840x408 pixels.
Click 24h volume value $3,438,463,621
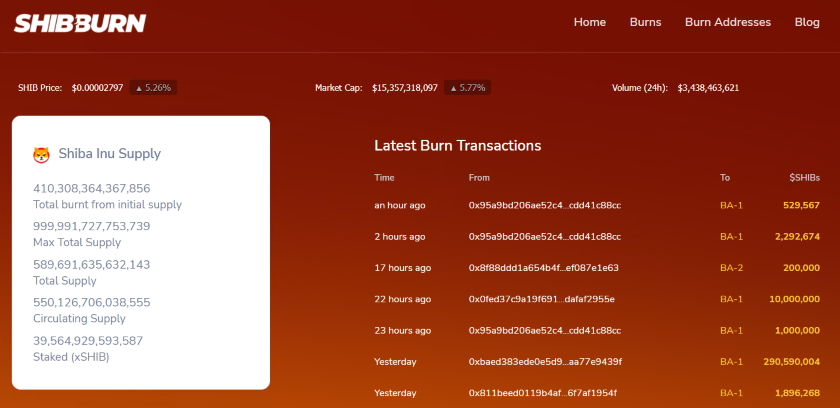708,88
